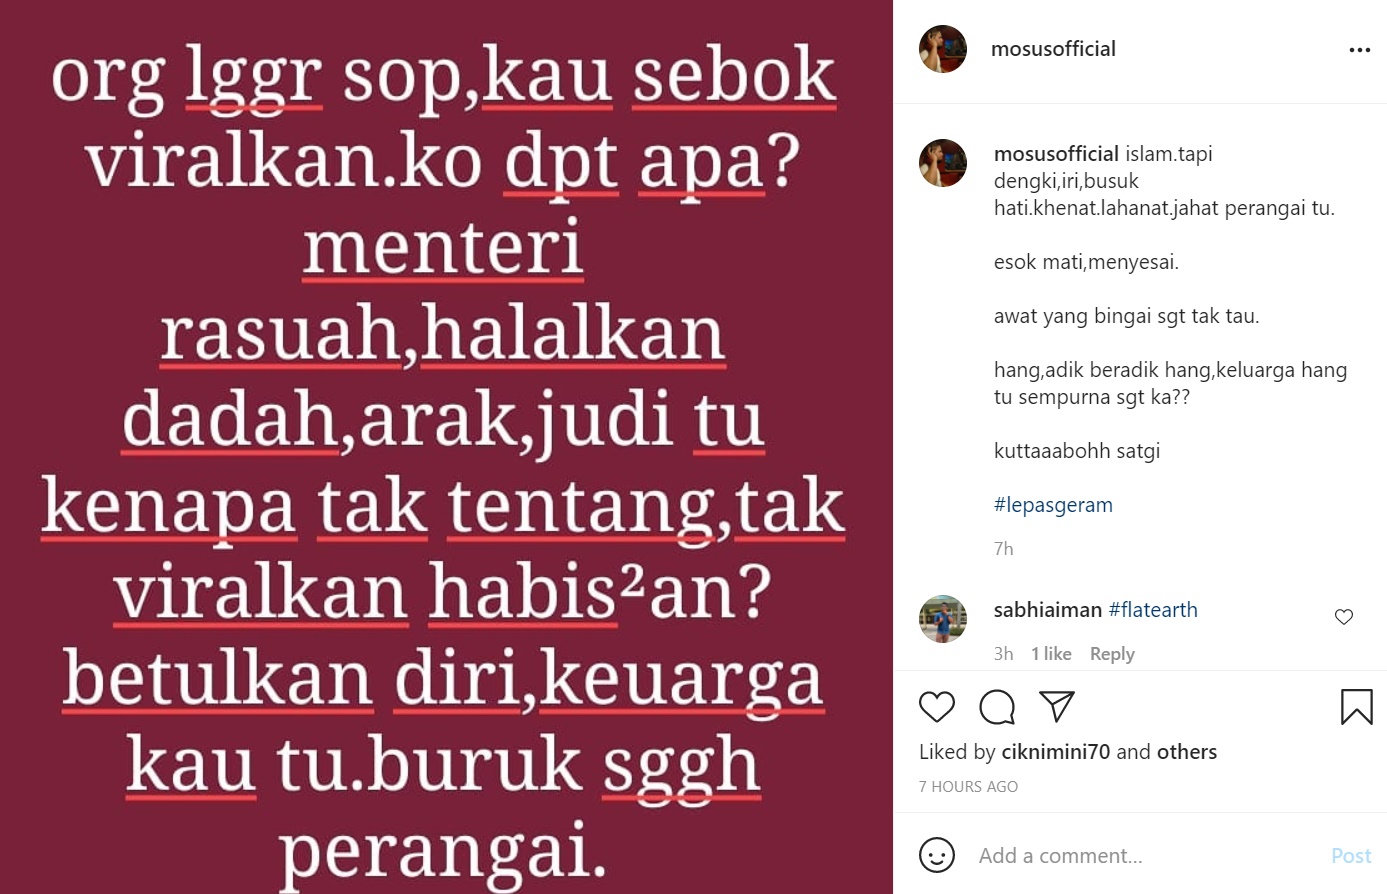
Task: Save post with bookmark icon
Action: point(1356,706)
